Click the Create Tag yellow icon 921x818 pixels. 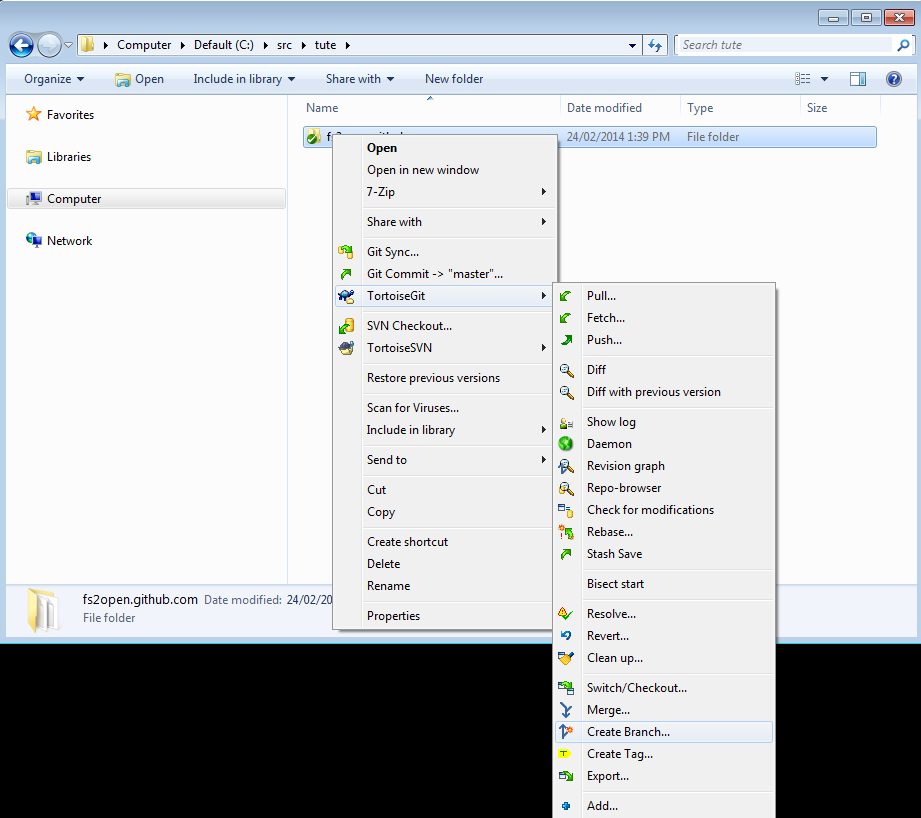tap(567, 754)
